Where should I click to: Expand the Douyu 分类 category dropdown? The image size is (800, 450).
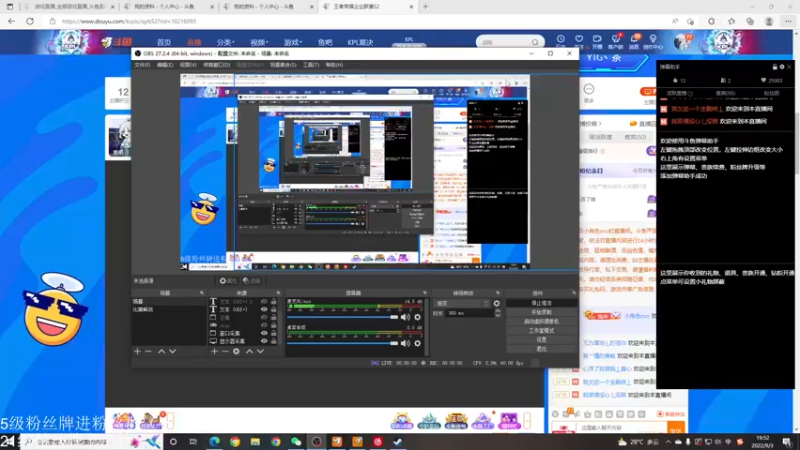click(225, 42)
